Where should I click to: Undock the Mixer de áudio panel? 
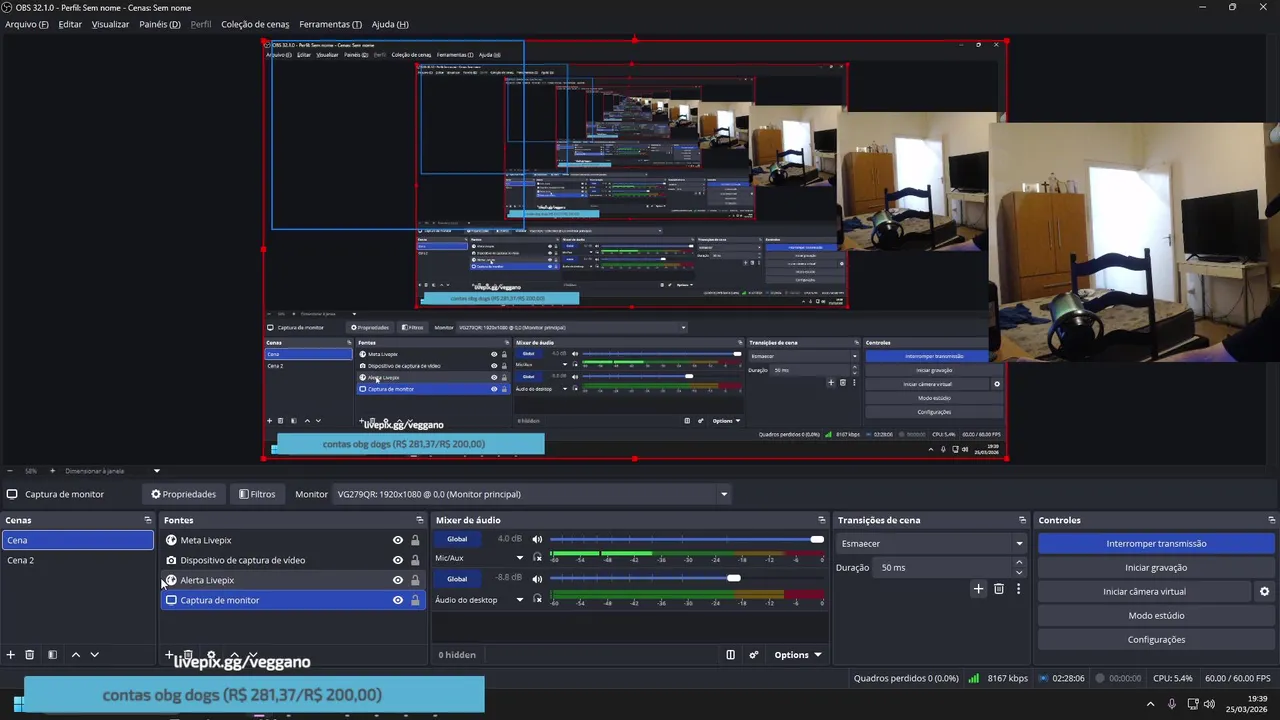pos(822,520)
